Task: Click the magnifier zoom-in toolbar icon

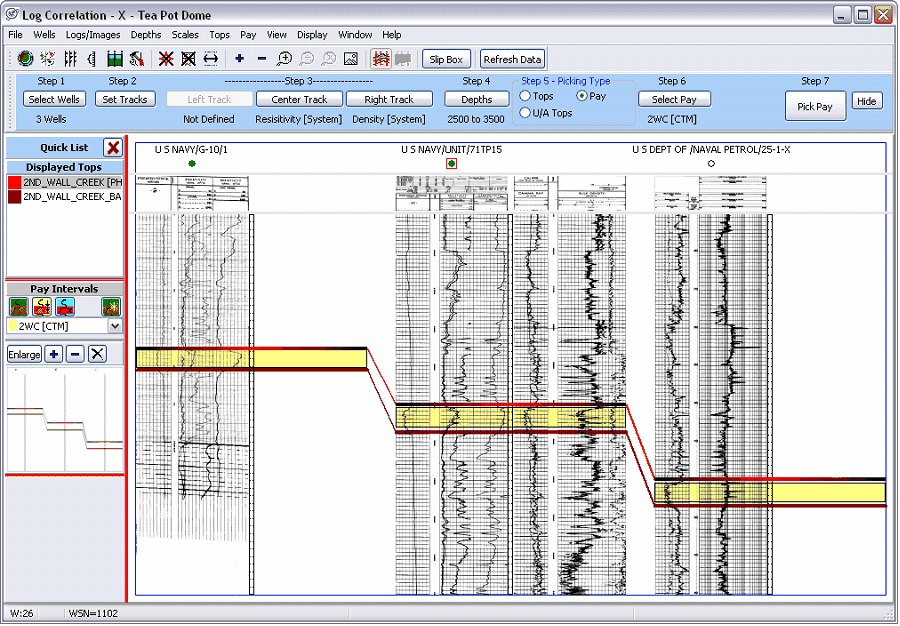Action: [x=284, y=59]
